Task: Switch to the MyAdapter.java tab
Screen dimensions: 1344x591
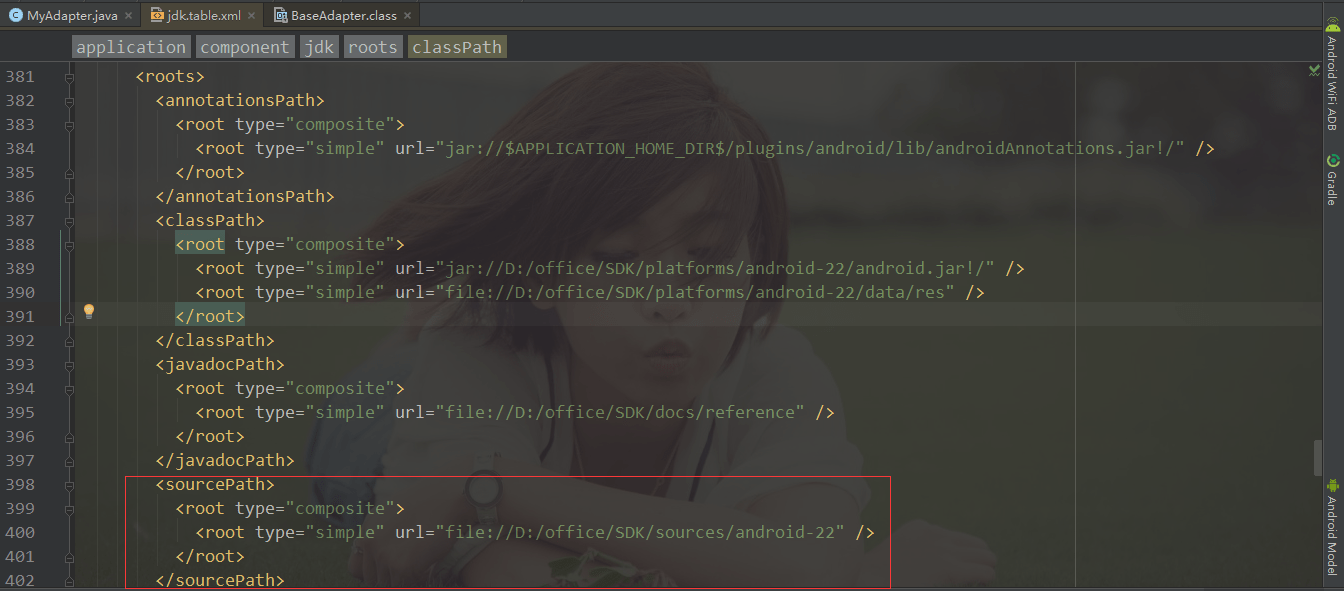Action: (x=70, y=14)
